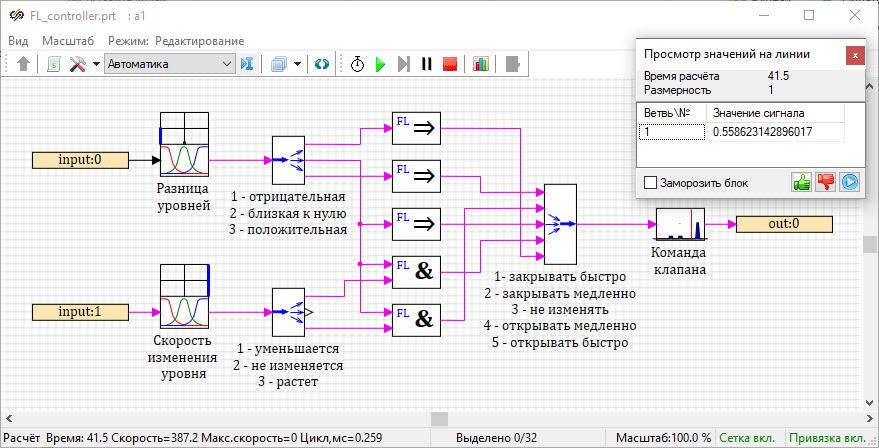Expand the dropdown arrow next to layers icon
Screen dimensions: 879x448
tap(298, 64)
